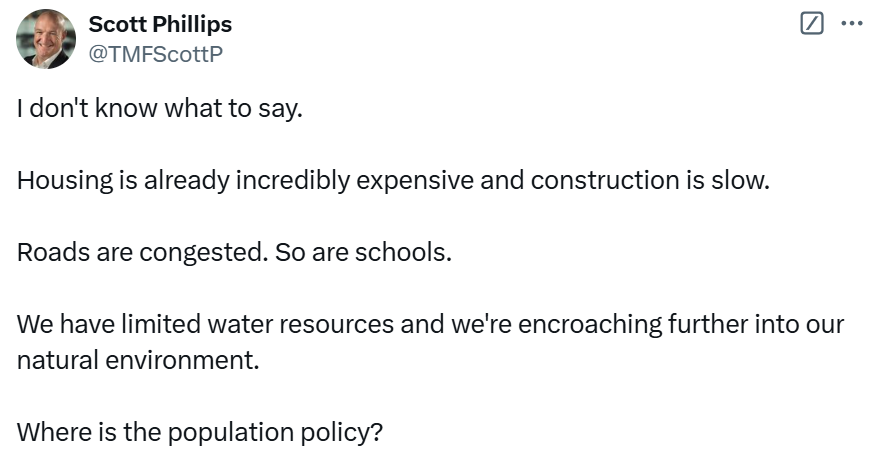Click the text "natural environment."
873x456 pixels.
[138, 360]
